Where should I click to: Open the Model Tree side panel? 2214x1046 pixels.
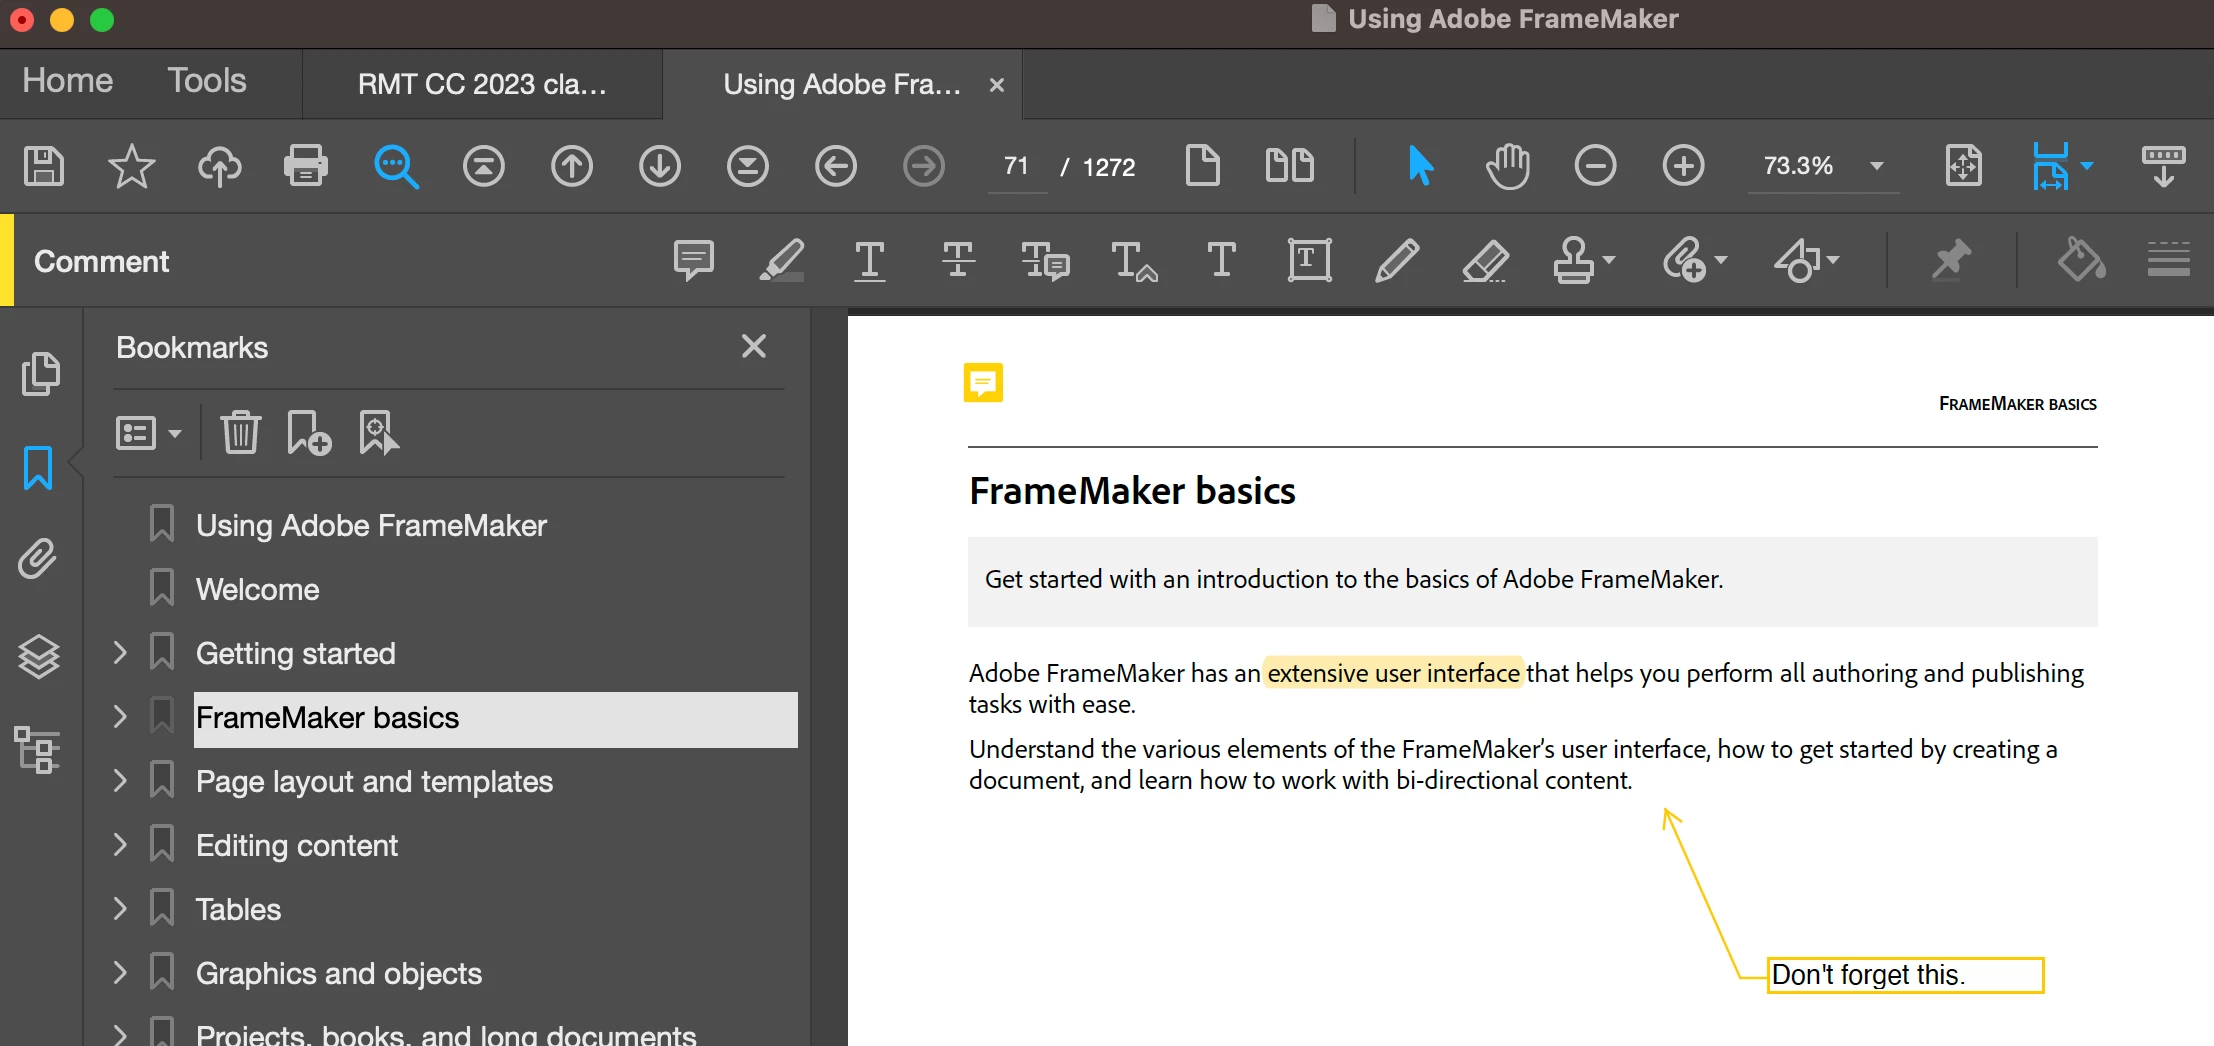pos(38,750)
